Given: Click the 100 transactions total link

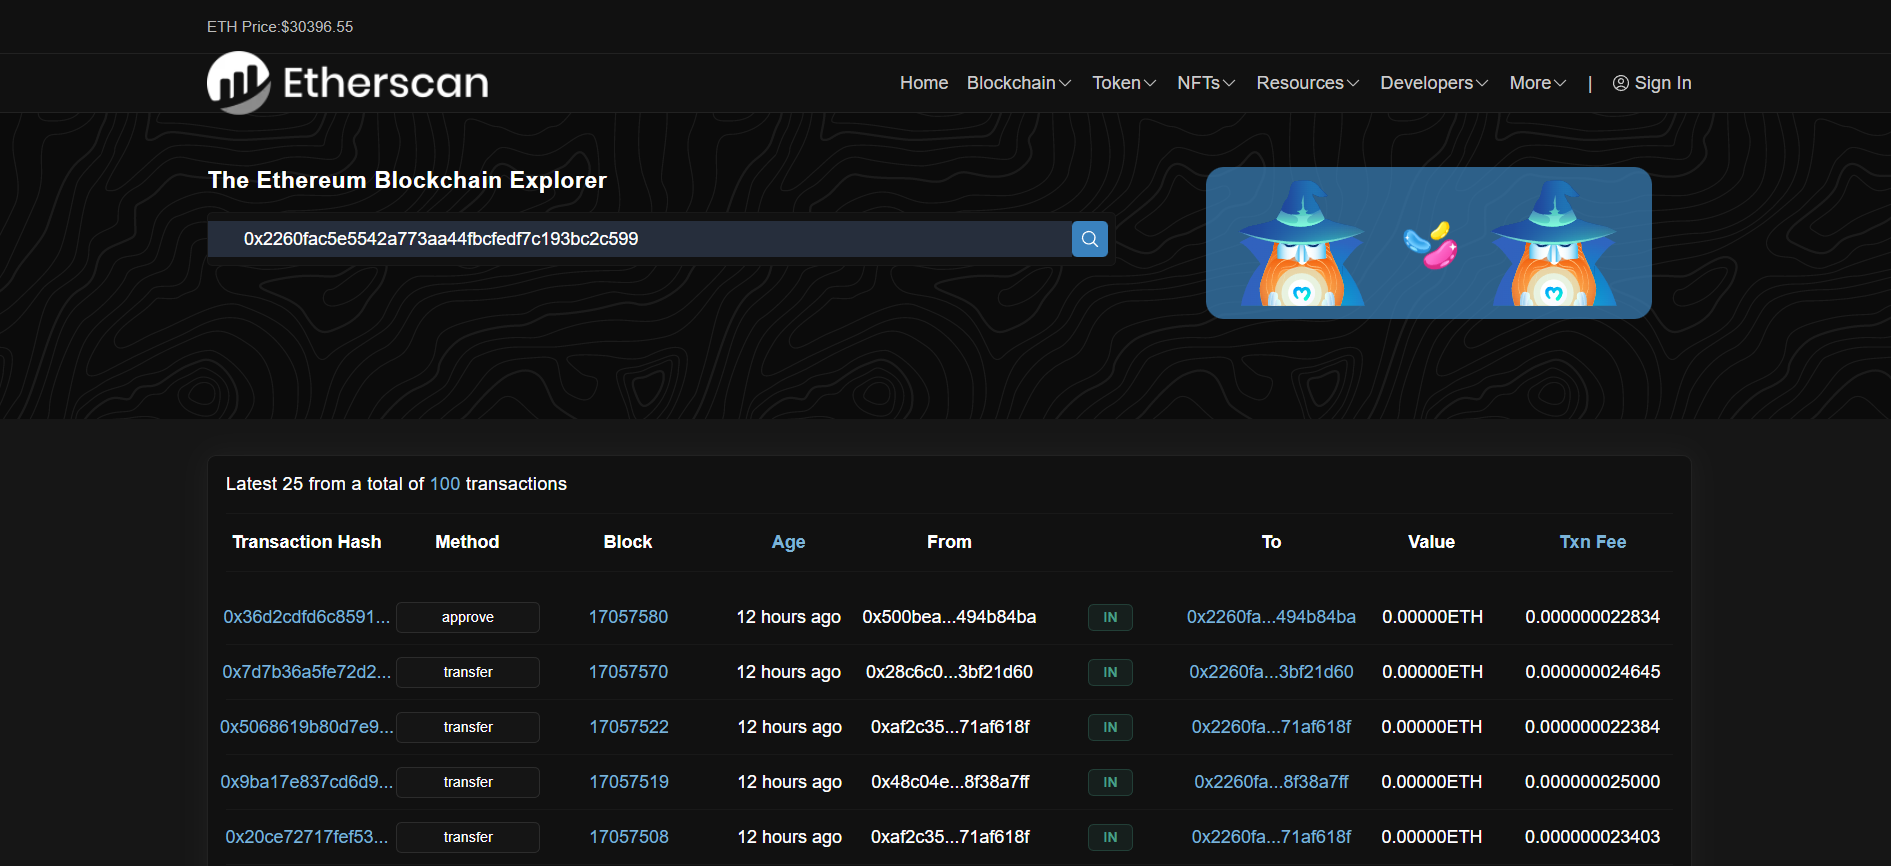Looking at the screenshot, I should click(445, 484).
